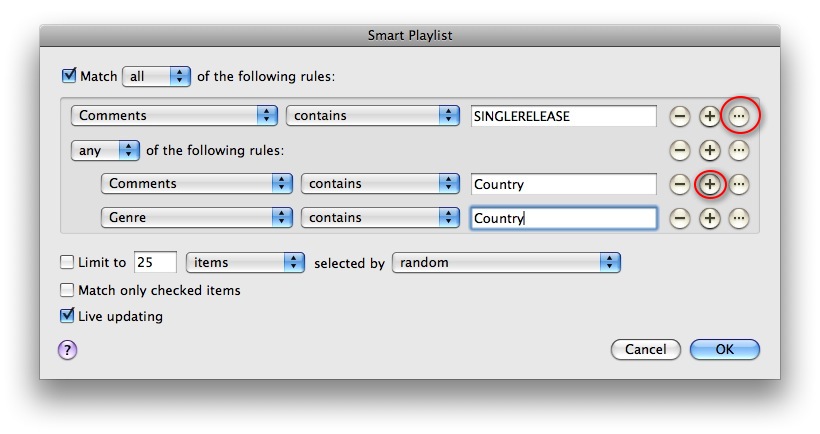This screenshot has width=820, height=434.
Task: Uncheck the Match rules checkbox
Action: tap(68, 75)
